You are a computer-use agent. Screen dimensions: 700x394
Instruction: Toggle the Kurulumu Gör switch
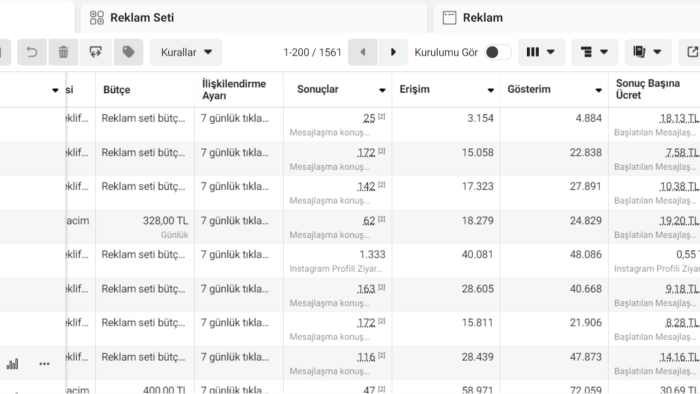[x=498, y=52]
